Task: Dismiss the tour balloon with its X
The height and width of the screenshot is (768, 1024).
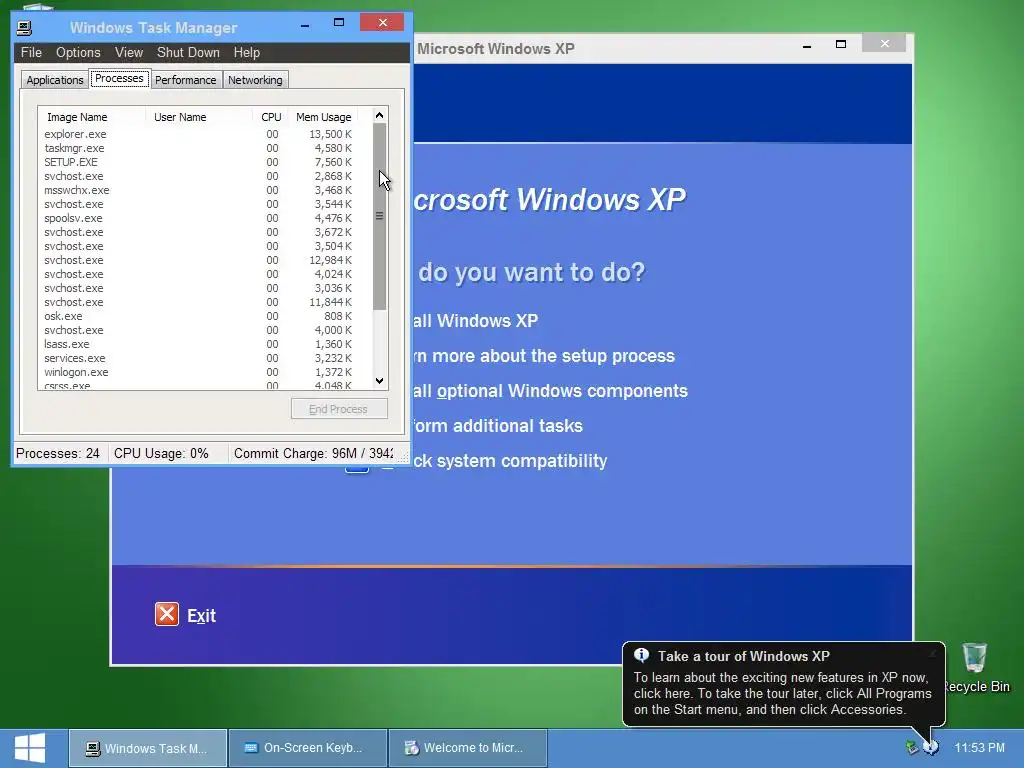Action: [933, 653]
